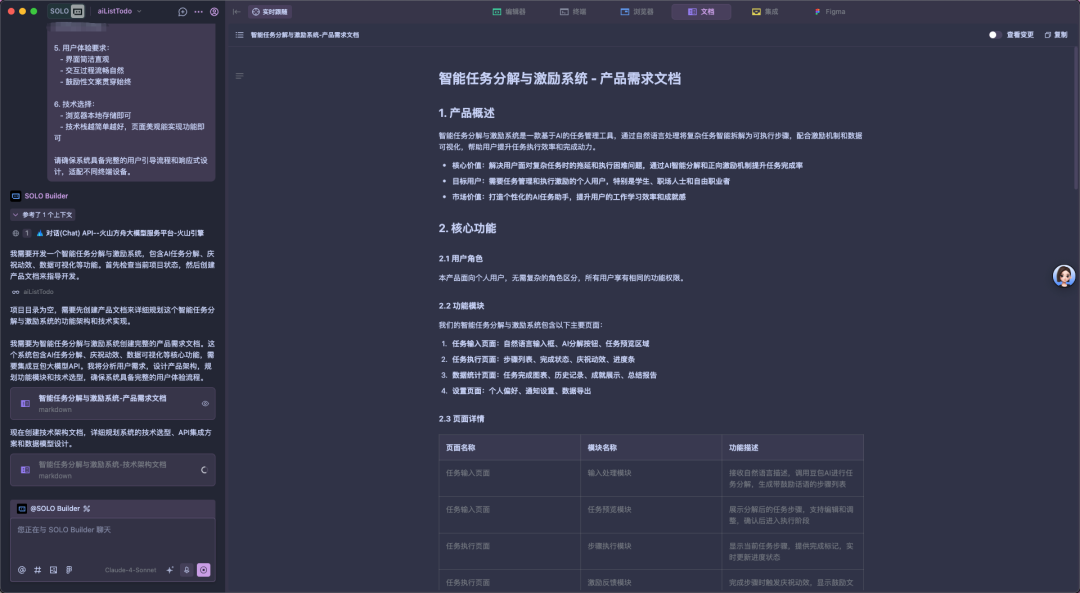Collapse the chat panel with the arrow icon

[x=236, y=12]
